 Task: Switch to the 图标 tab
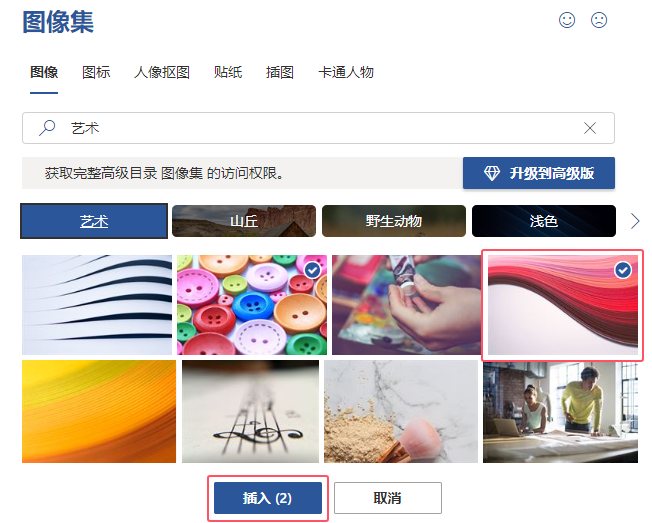pyautogui.click(x=96, y=72)
